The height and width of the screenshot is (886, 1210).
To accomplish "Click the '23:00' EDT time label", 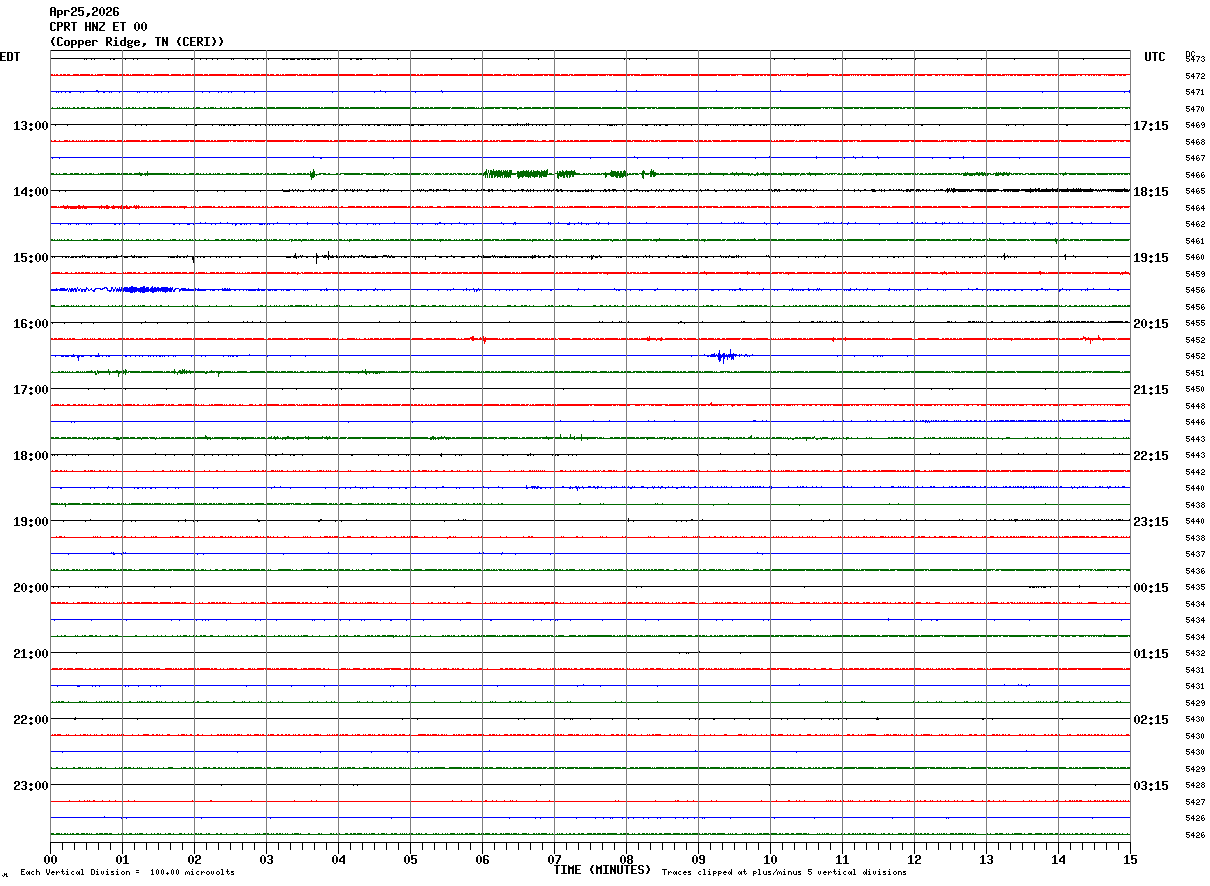I will pyautogui.click(x=30, y=786).
